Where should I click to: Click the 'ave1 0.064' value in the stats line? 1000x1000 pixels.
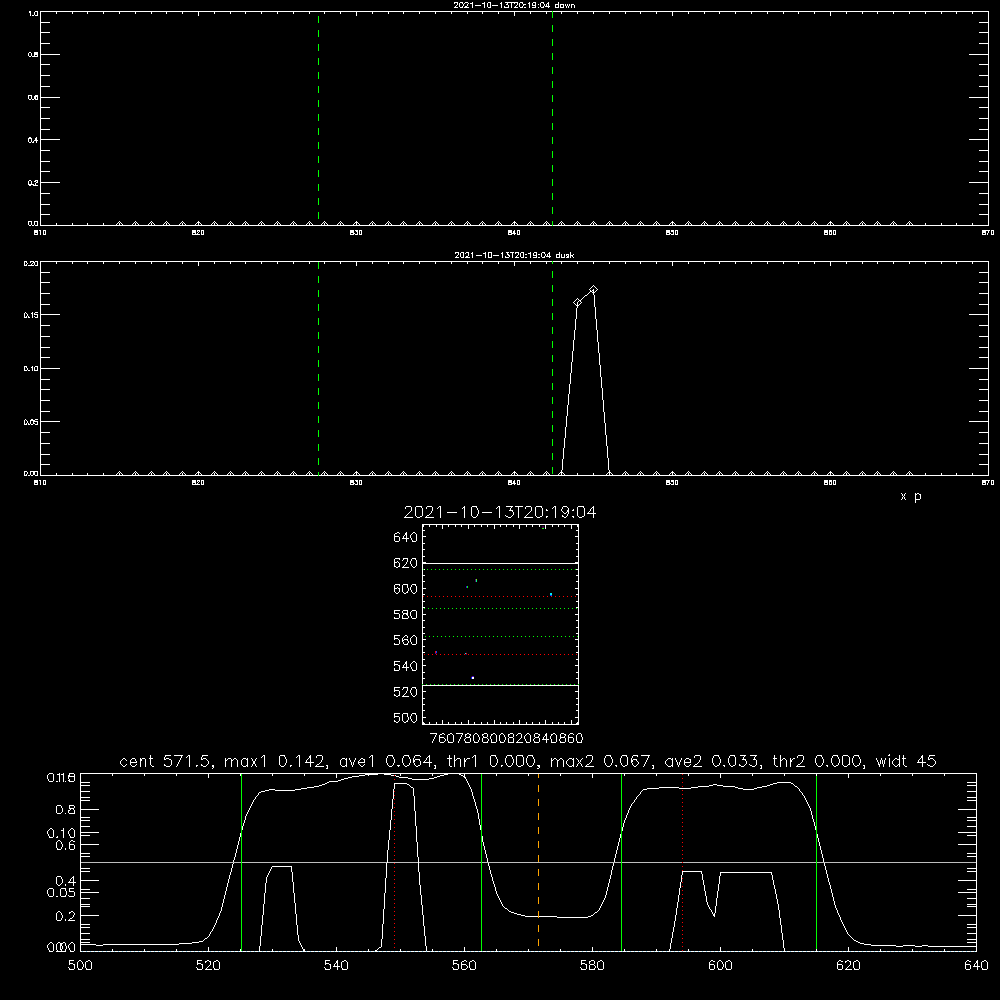click(x=385, y=761)
